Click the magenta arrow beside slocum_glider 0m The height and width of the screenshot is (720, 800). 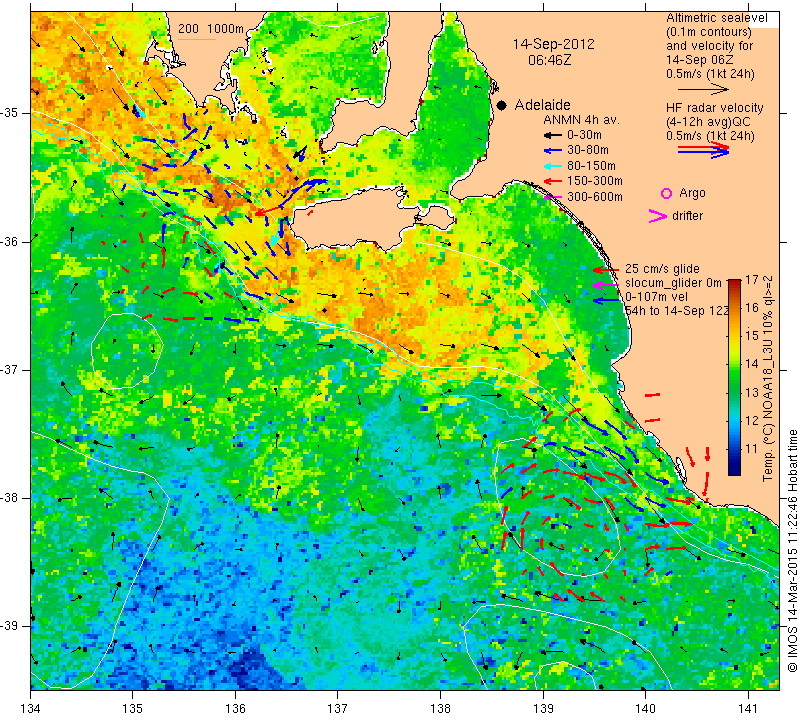[606, 285]
